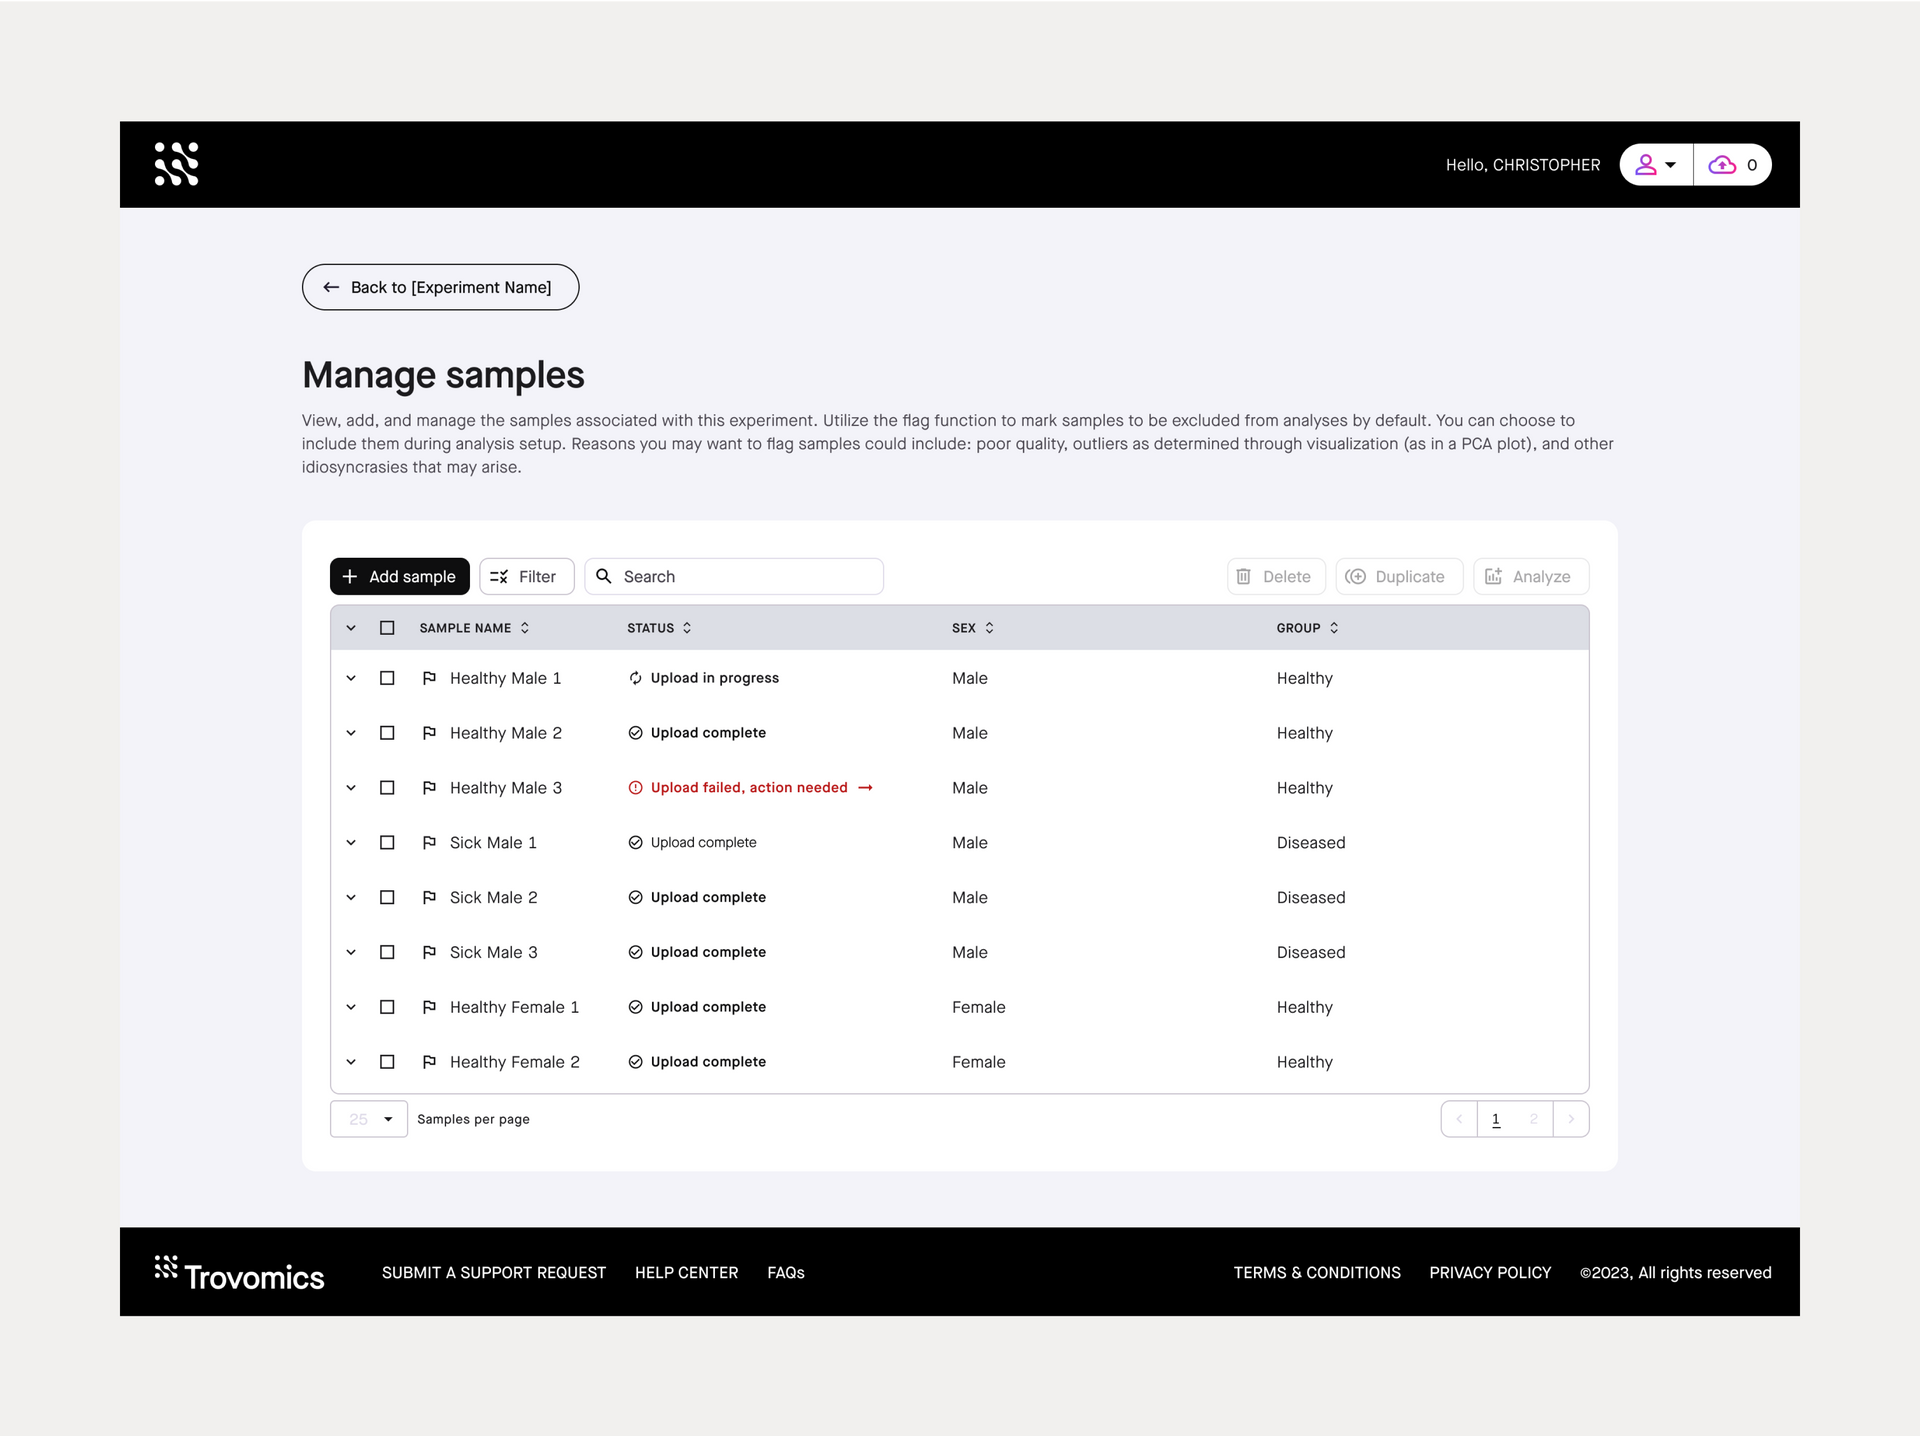The height and width of the screenshot is (1436, 1920).
Task: Expand the Sick Male 2 row
Action: (351, 897)
